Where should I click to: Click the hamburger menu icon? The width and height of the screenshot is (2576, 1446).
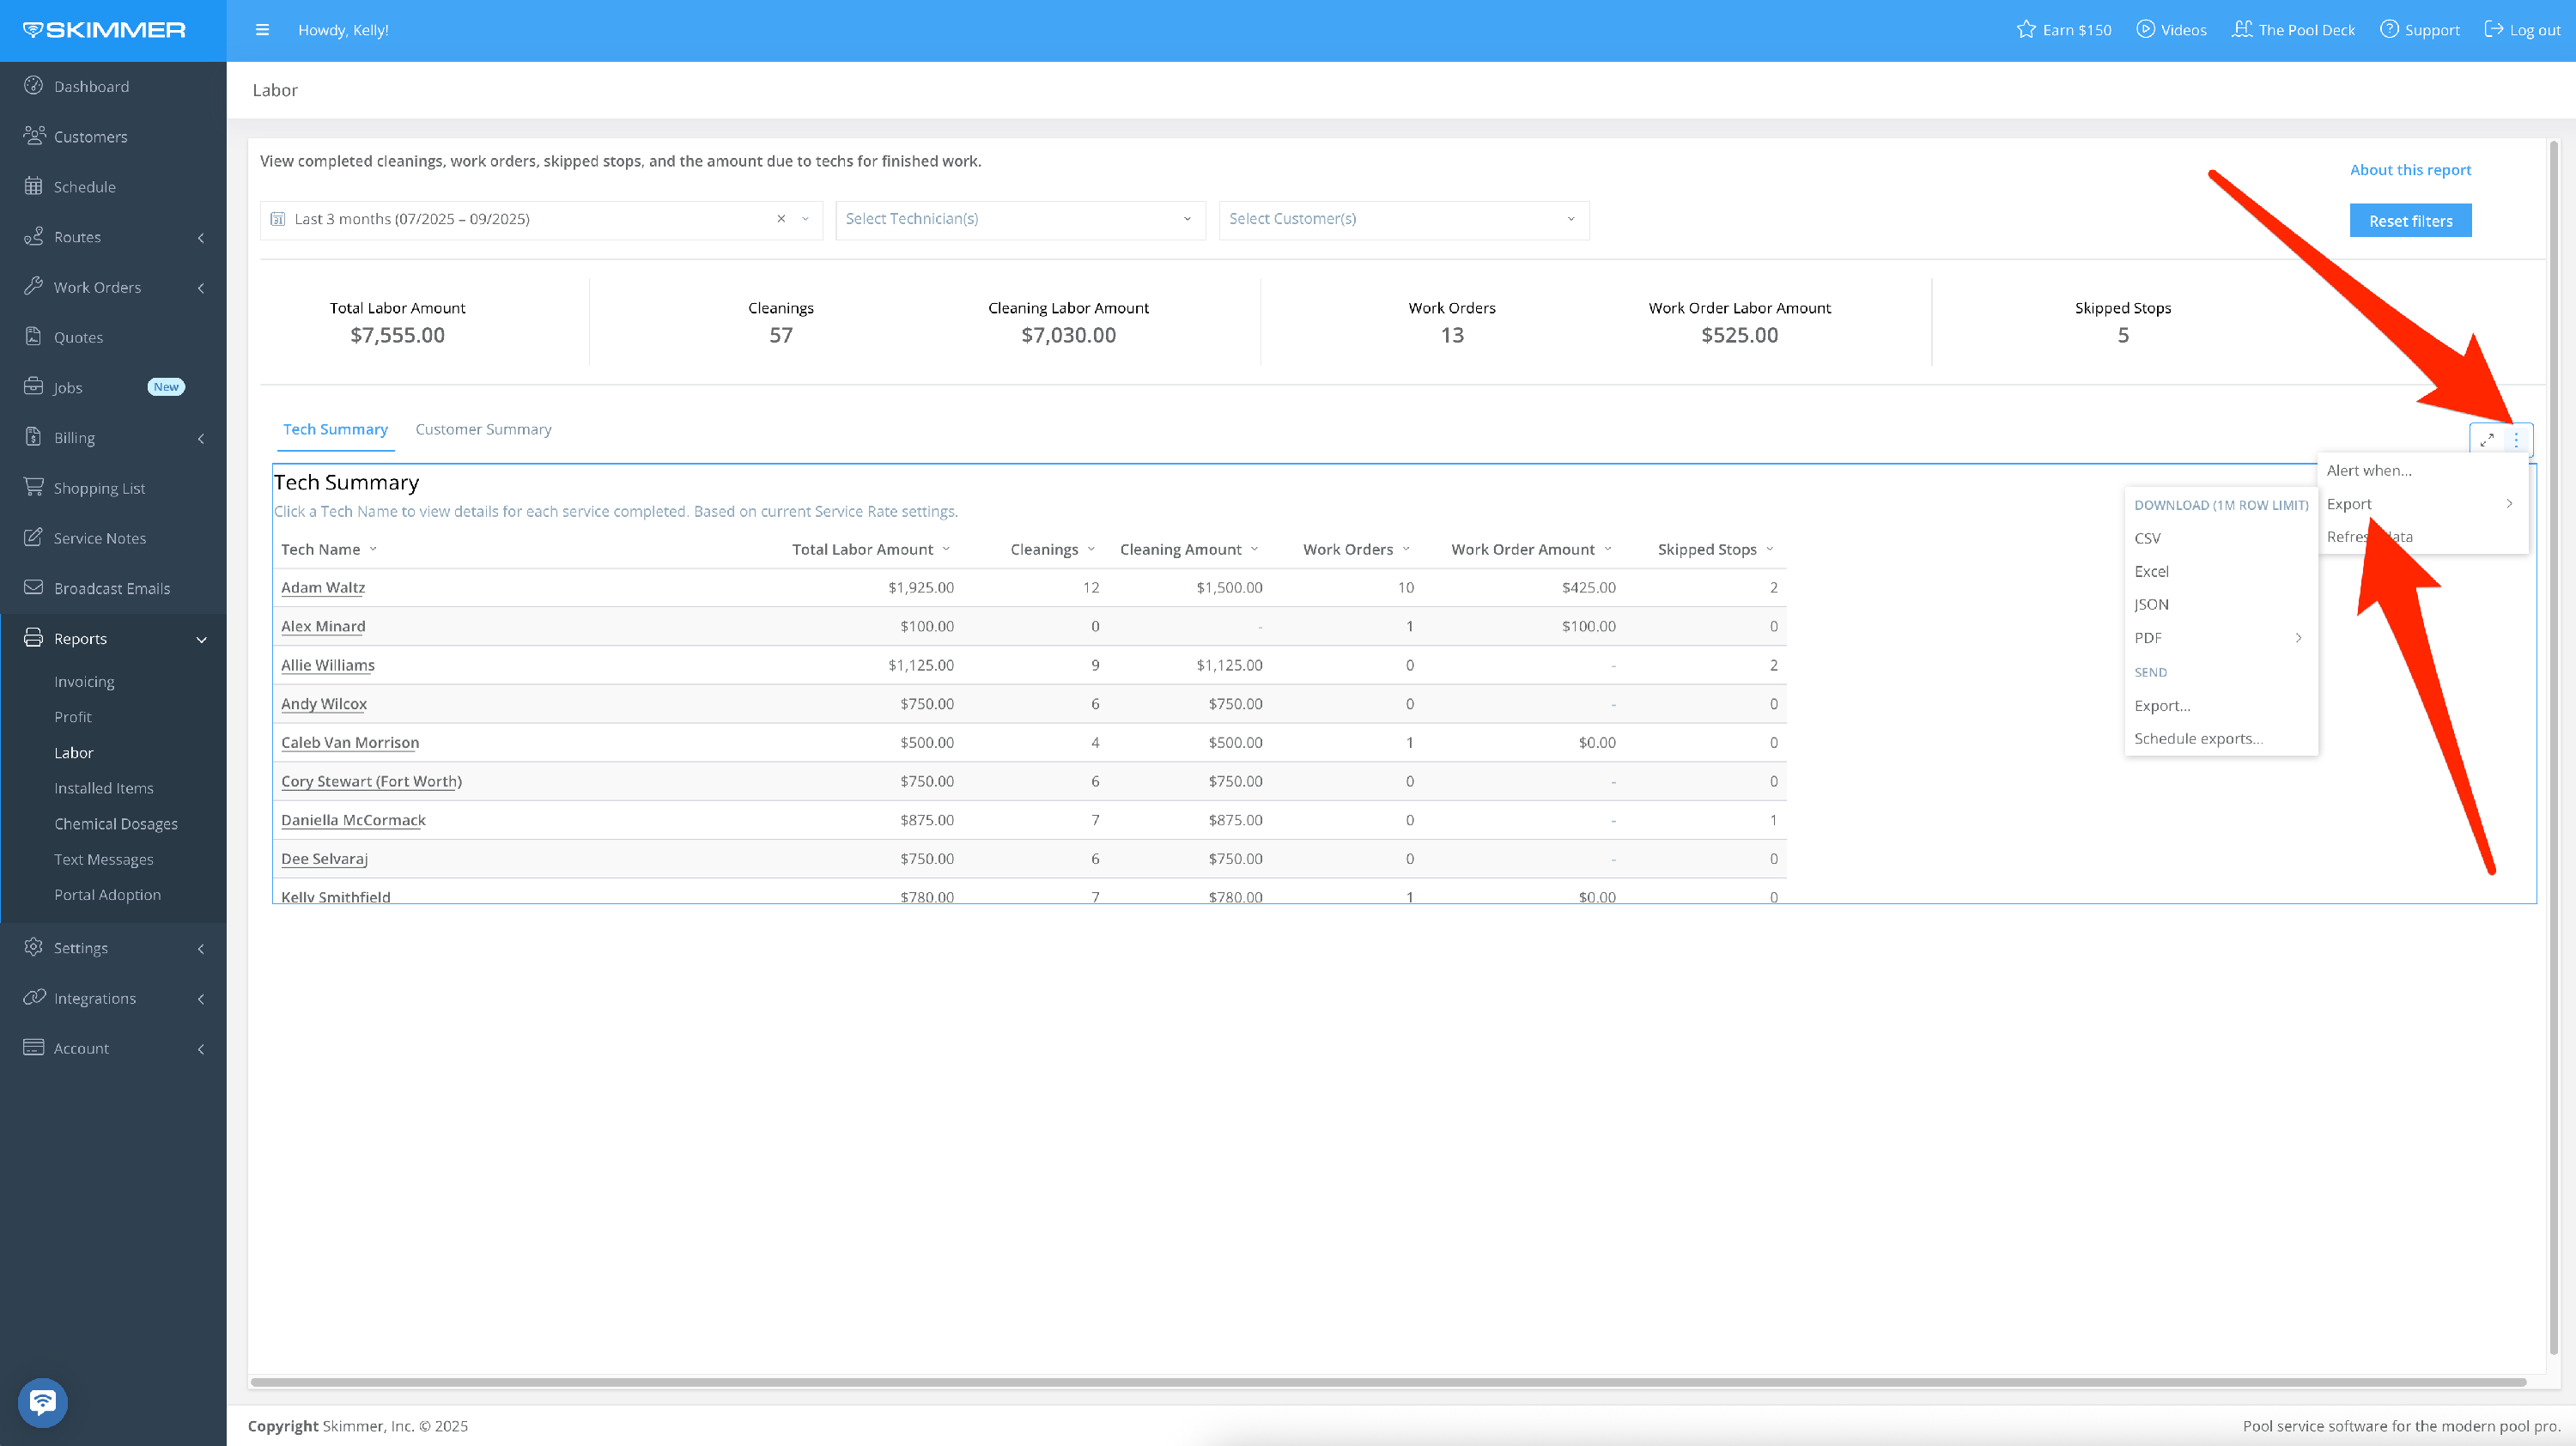(x=262, y=30)
